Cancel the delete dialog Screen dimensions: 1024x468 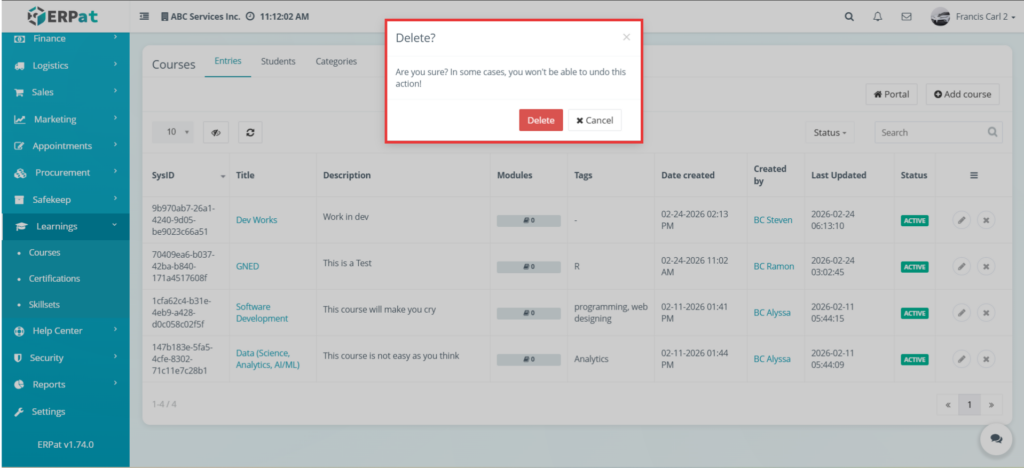click(595, 120)
